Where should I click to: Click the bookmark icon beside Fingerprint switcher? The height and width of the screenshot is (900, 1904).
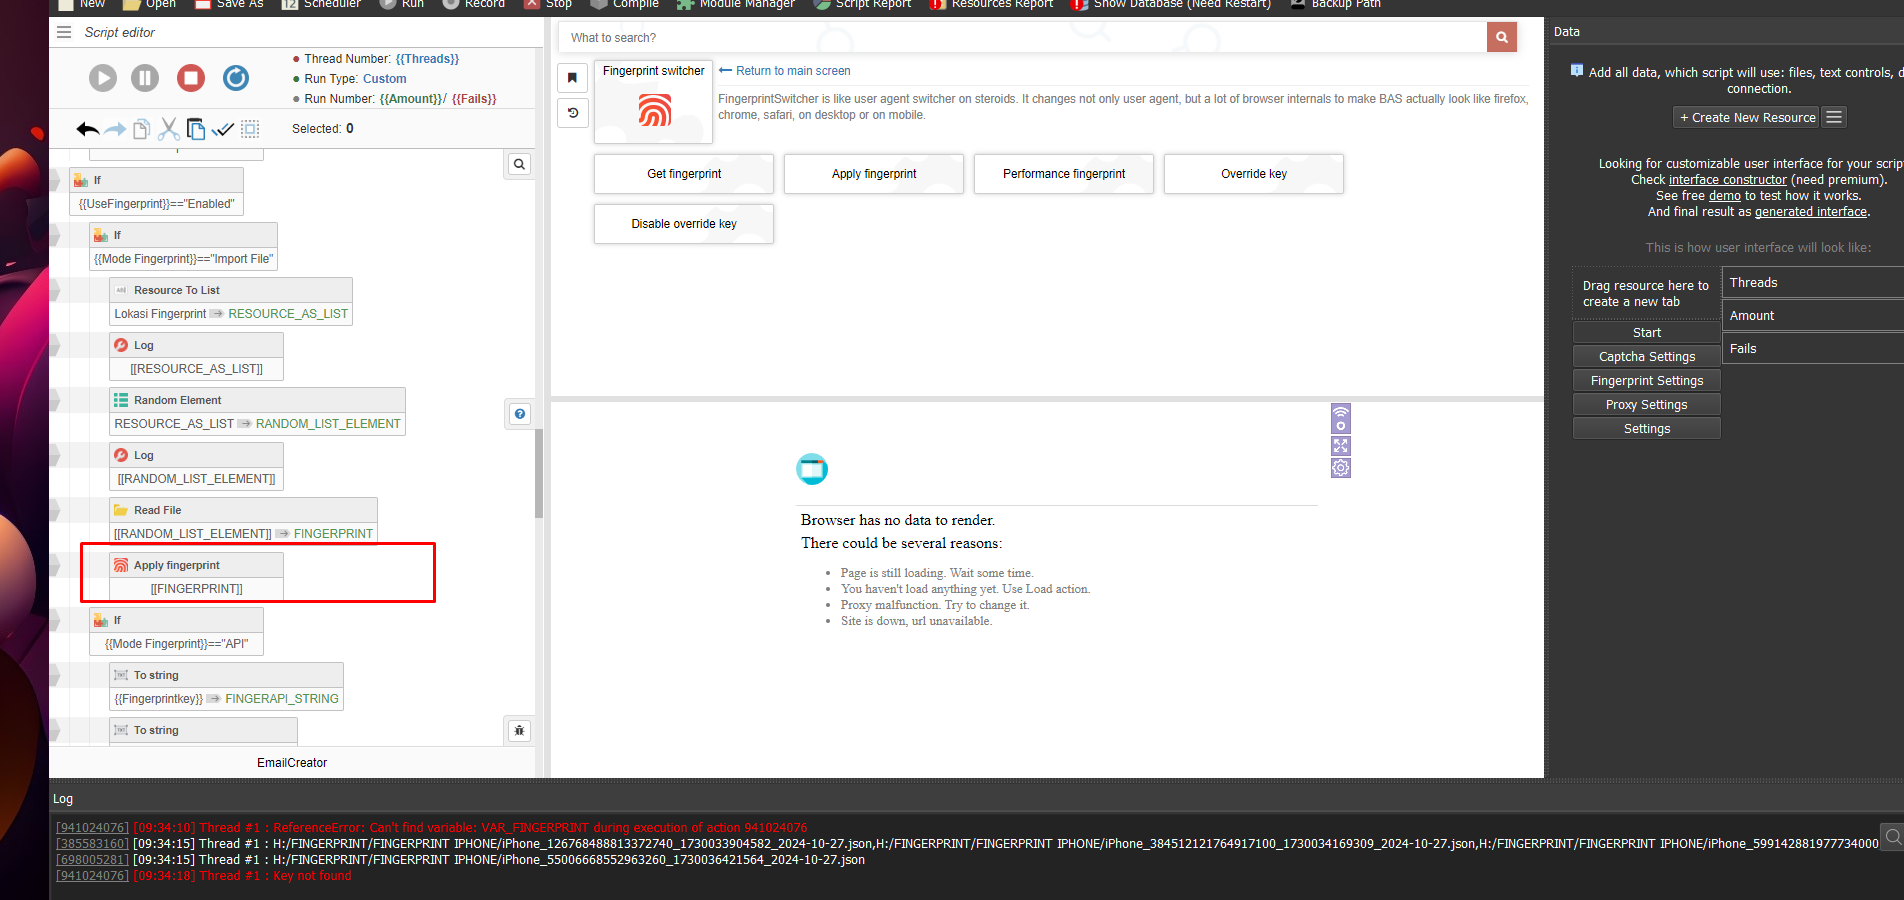coord(572,78)
